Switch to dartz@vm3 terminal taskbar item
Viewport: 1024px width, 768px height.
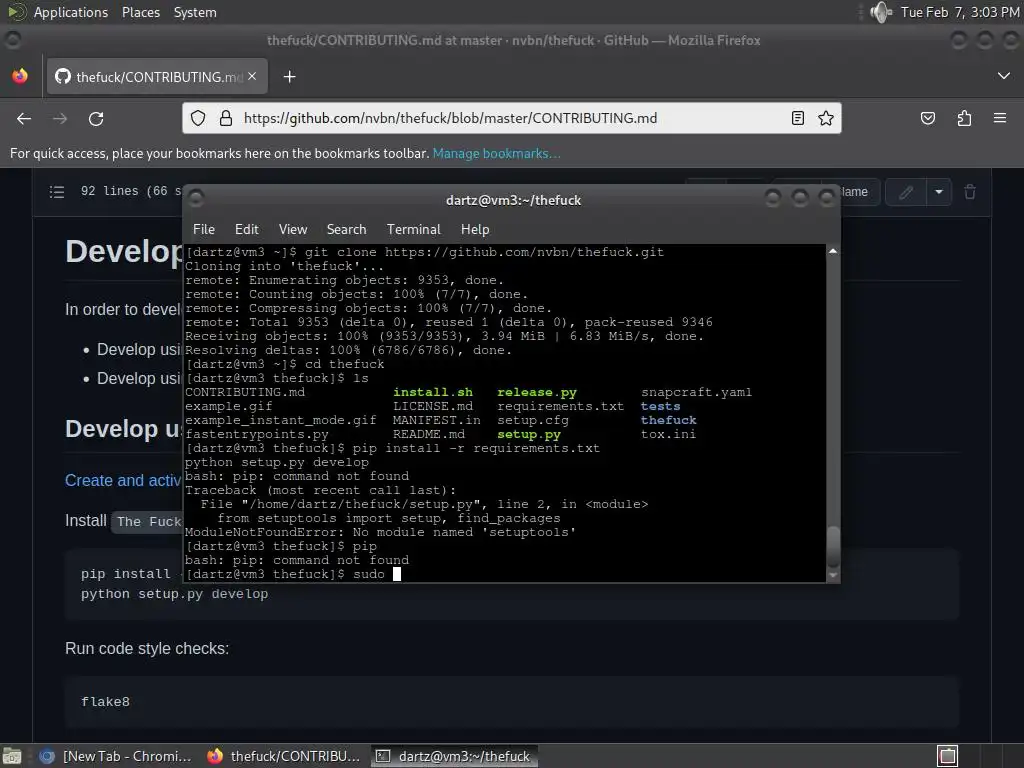tap(455, 756)
